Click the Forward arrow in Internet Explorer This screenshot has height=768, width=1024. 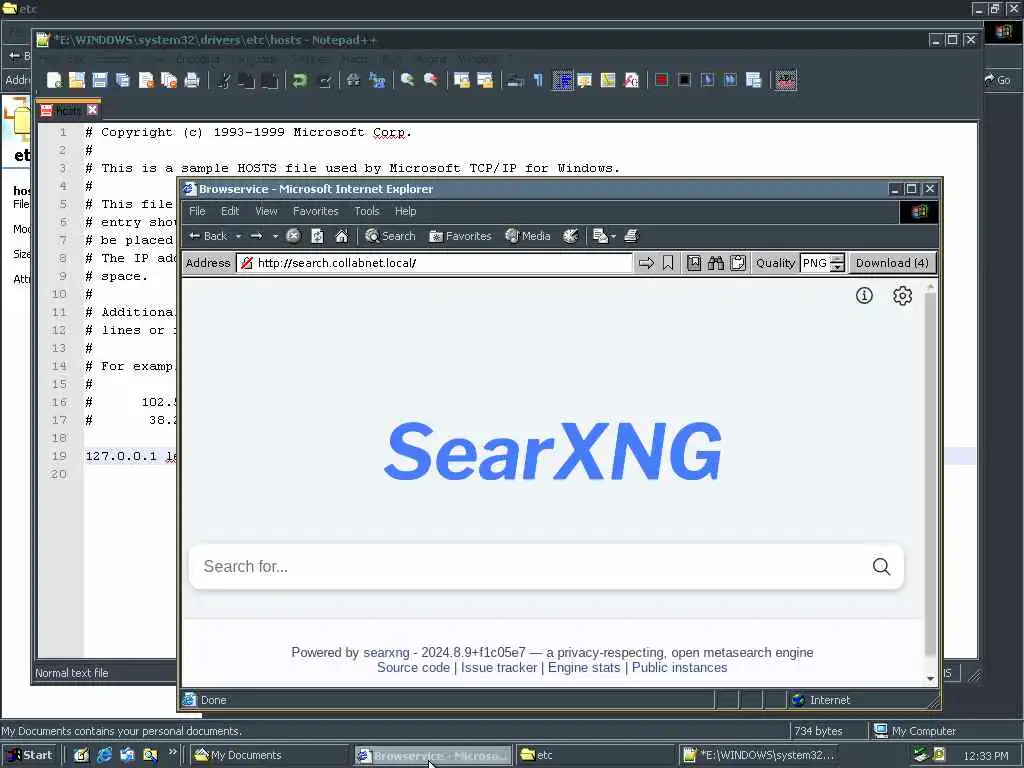click(x=257, y=236)
